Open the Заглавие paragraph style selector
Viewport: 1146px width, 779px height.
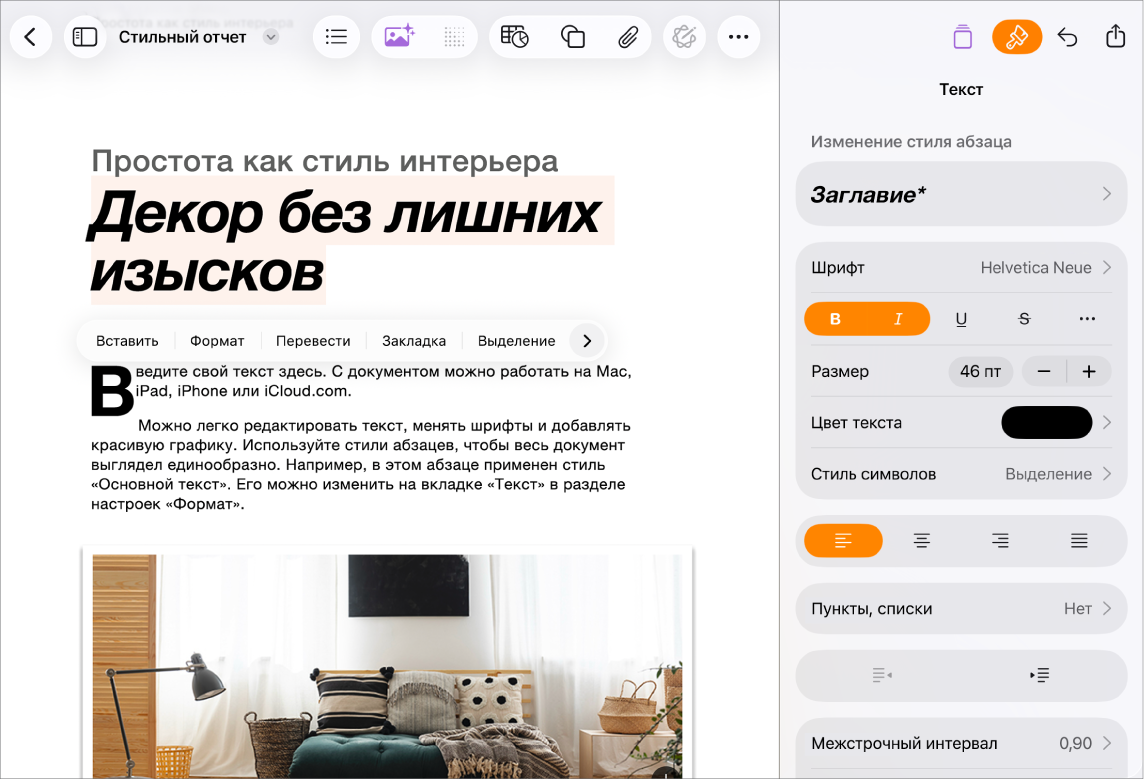(x=961, y=194)
